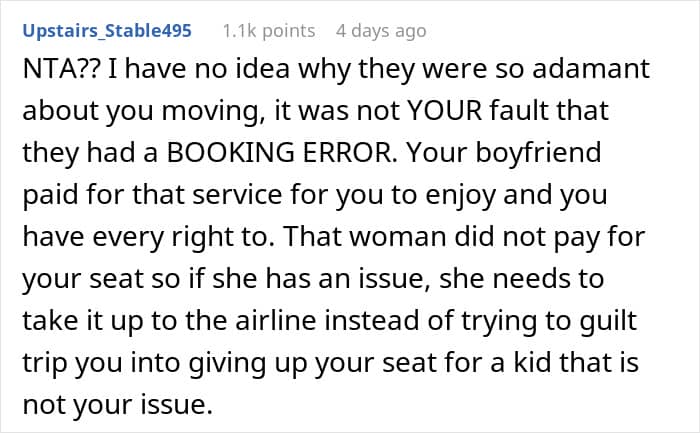Click the capitalized word YOUR
700x433 pixels.
pos(445,111)
